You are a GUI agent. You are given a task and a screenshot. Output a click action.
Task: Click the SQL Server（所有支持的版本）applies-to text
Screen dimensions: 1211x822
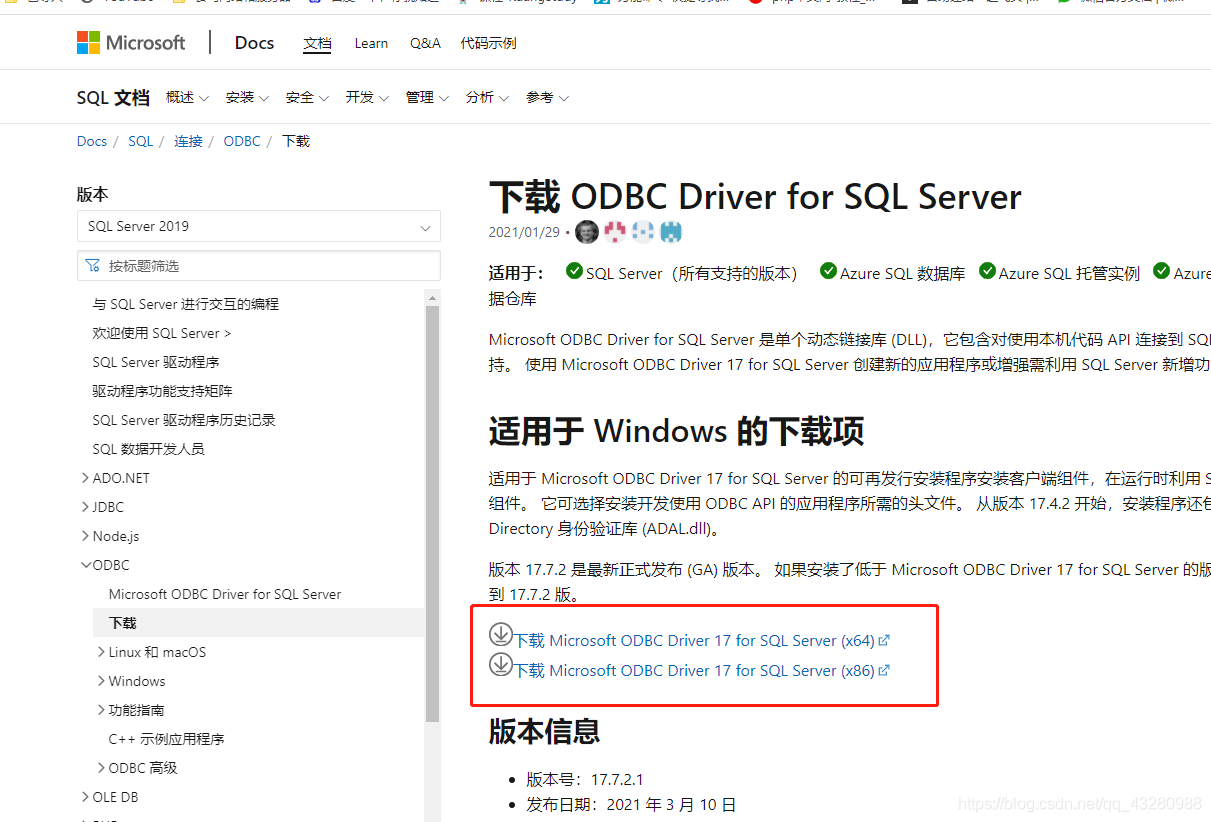[692, 273]
